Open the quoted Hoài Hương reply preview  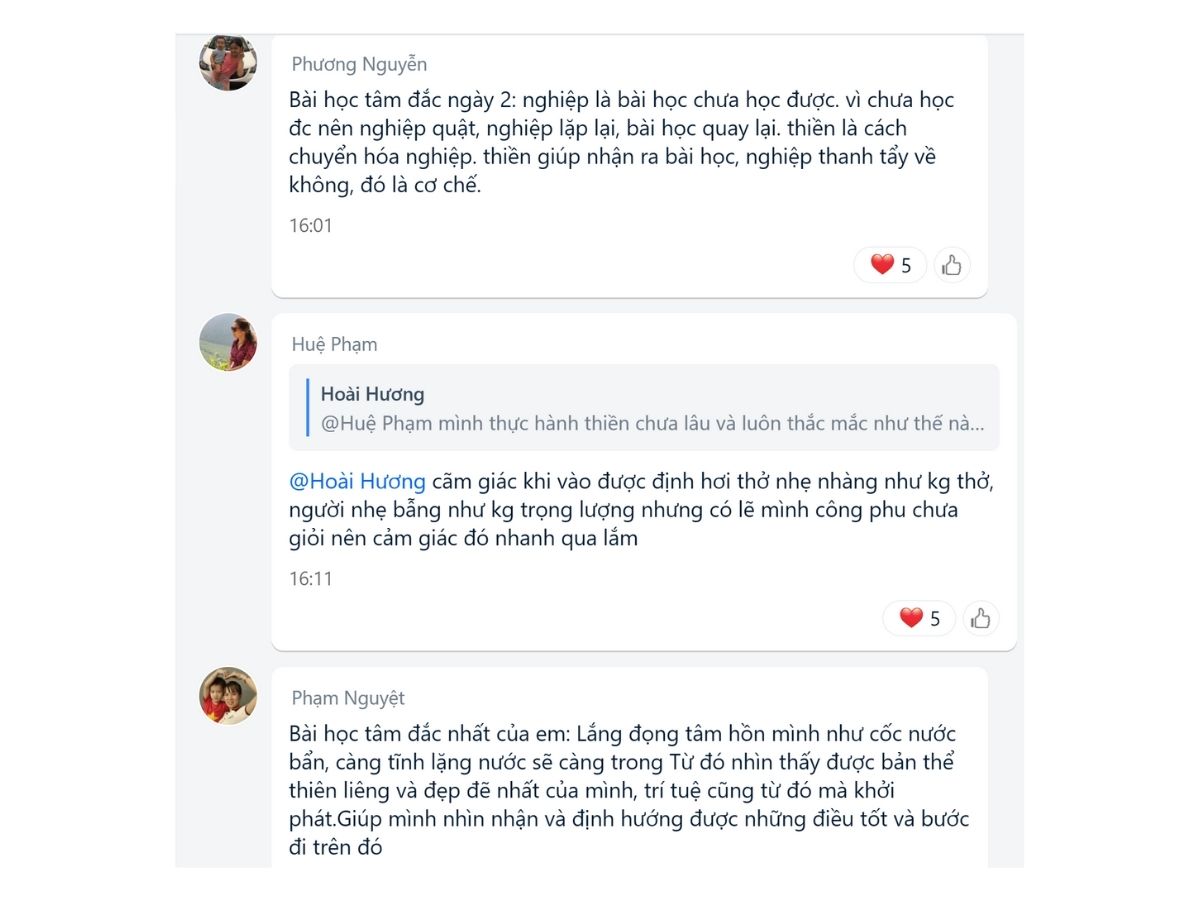tap(644, 407)
